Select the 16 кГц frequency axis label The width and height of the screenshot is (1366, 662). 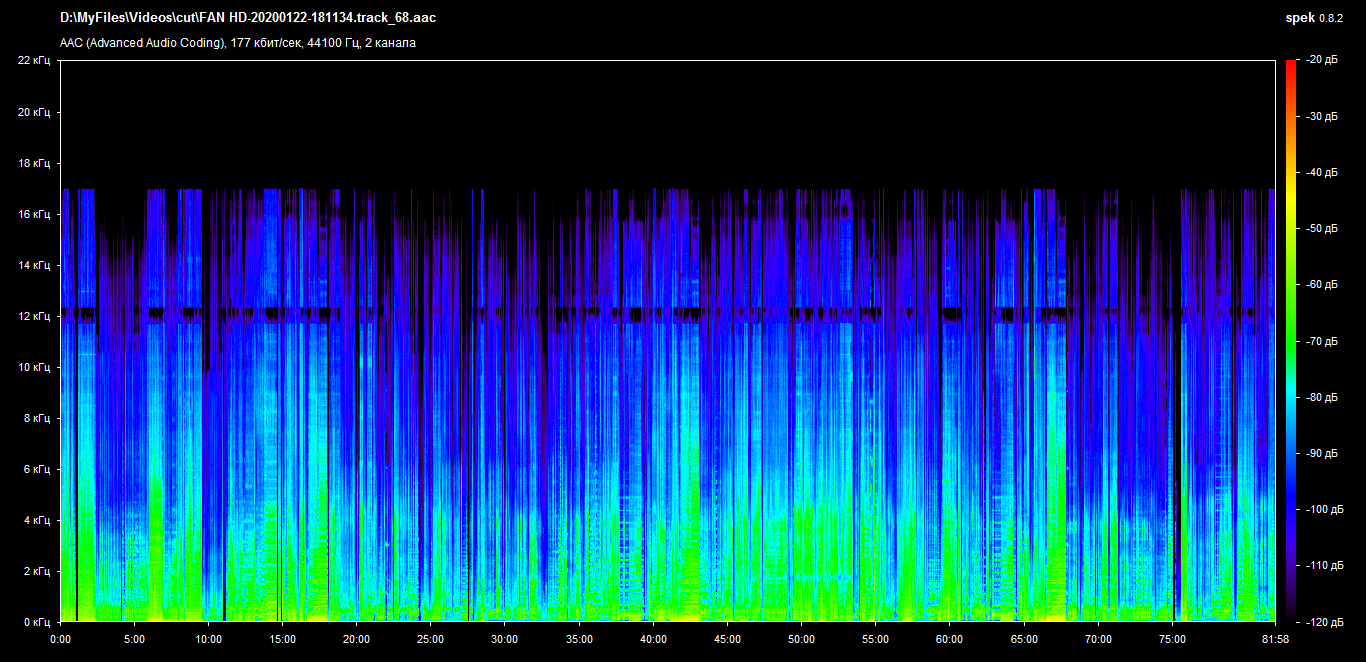[34, 214]
